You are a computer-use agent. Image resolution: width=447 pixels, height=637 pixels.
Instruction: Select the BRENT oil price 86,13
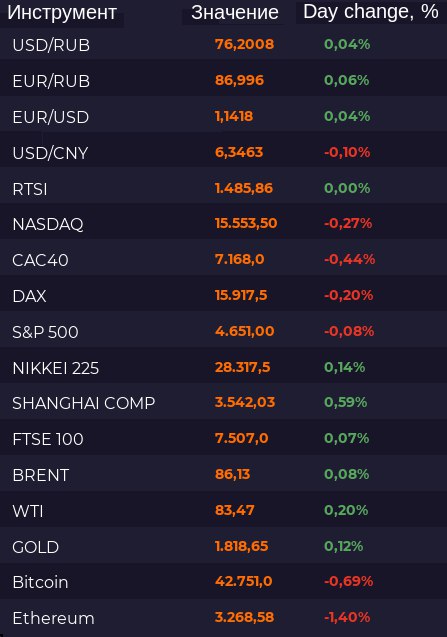coord(232,474)
